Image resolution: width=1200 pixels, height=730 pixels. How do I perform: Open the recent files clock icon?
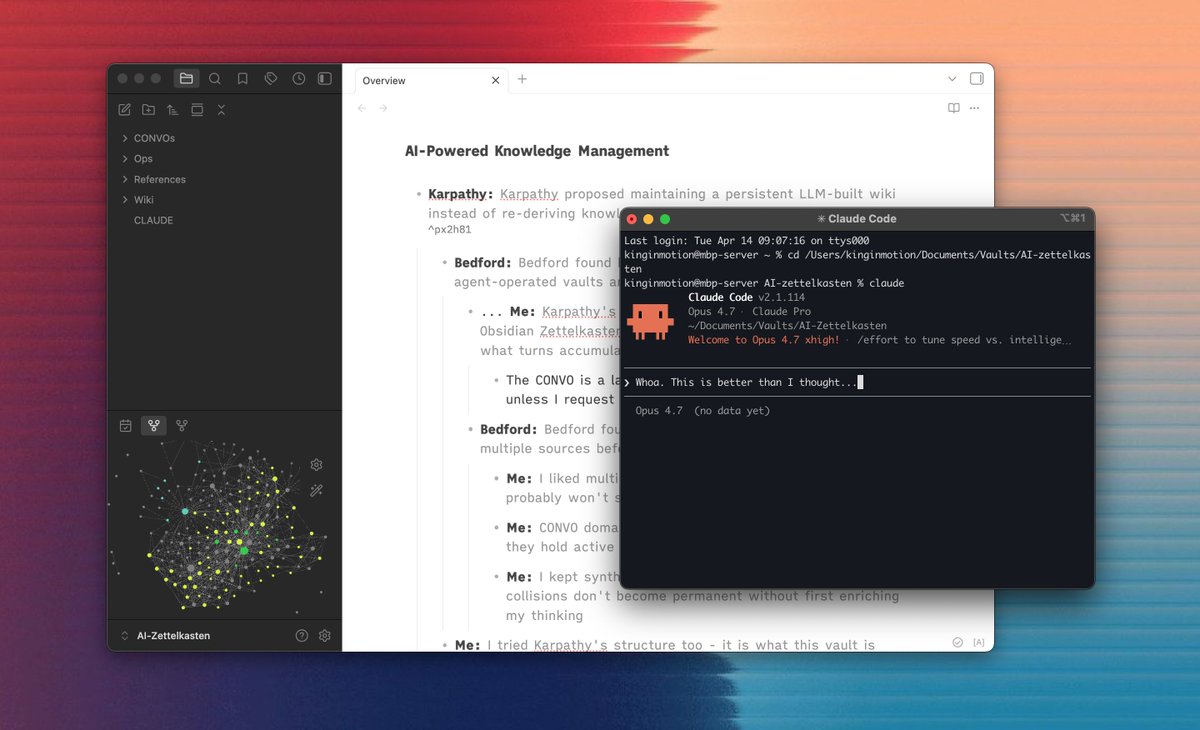299,78
